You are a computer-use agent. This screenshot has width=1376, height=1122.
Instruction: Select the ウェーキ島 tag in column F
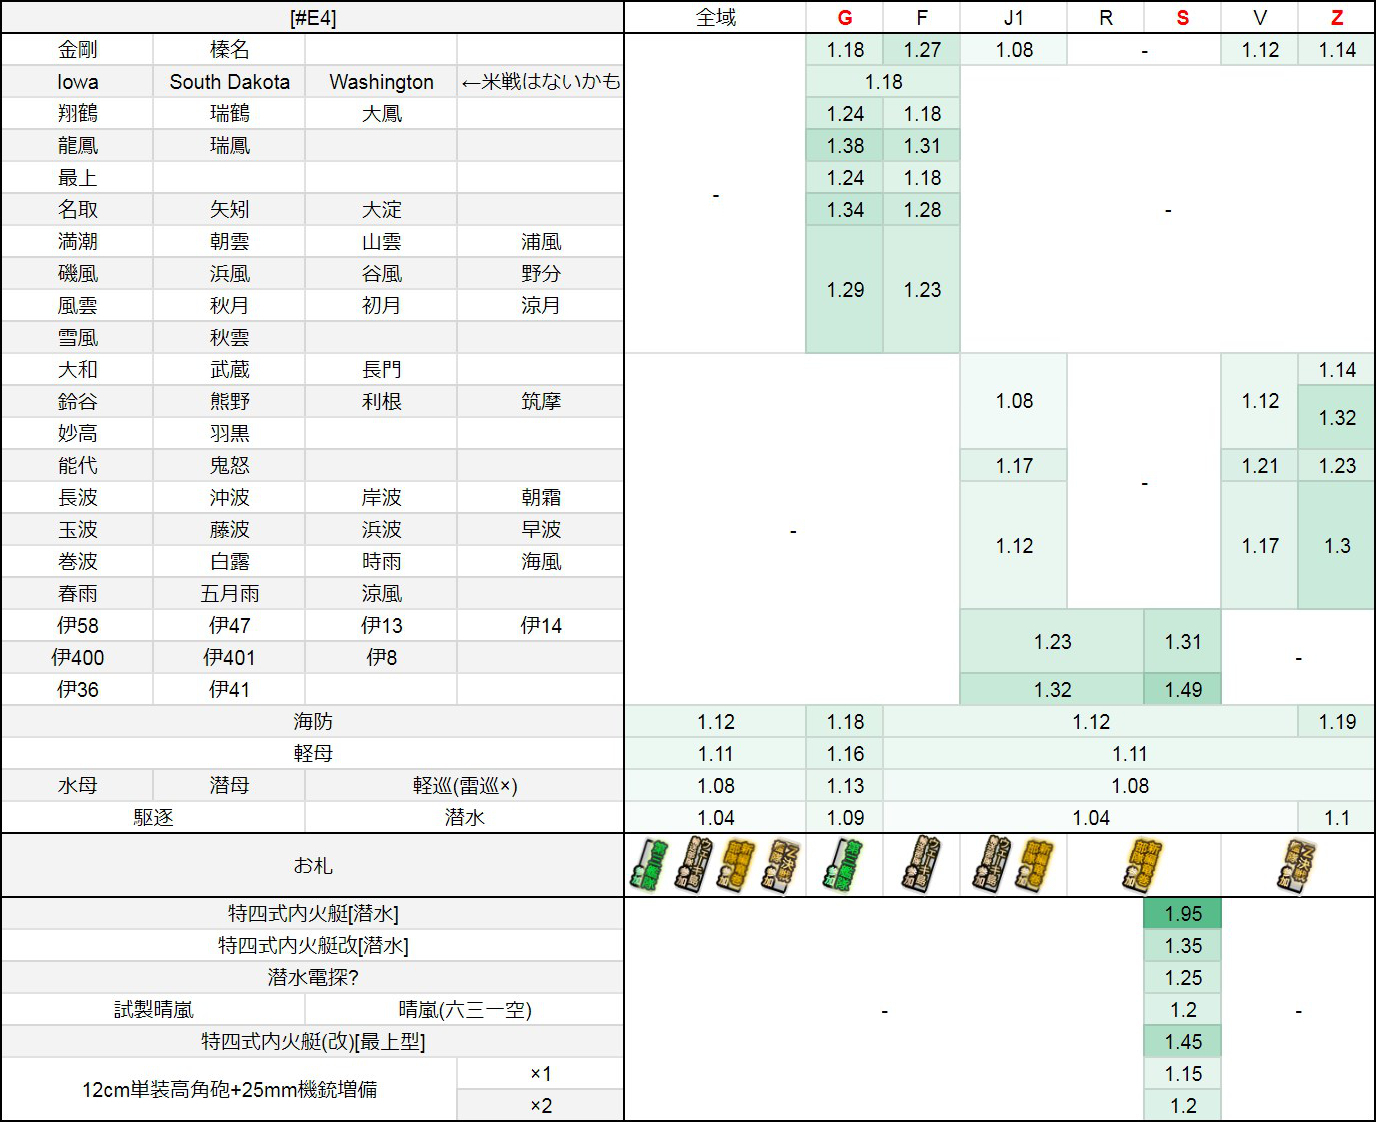tap(921, 865)
